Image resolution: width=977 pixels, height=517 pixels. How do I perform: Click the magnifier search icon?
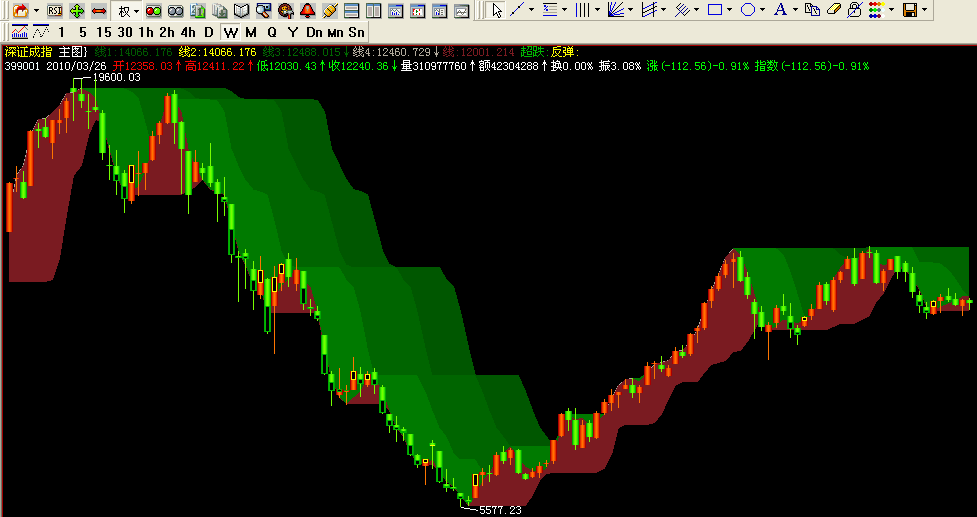[263, 10]
